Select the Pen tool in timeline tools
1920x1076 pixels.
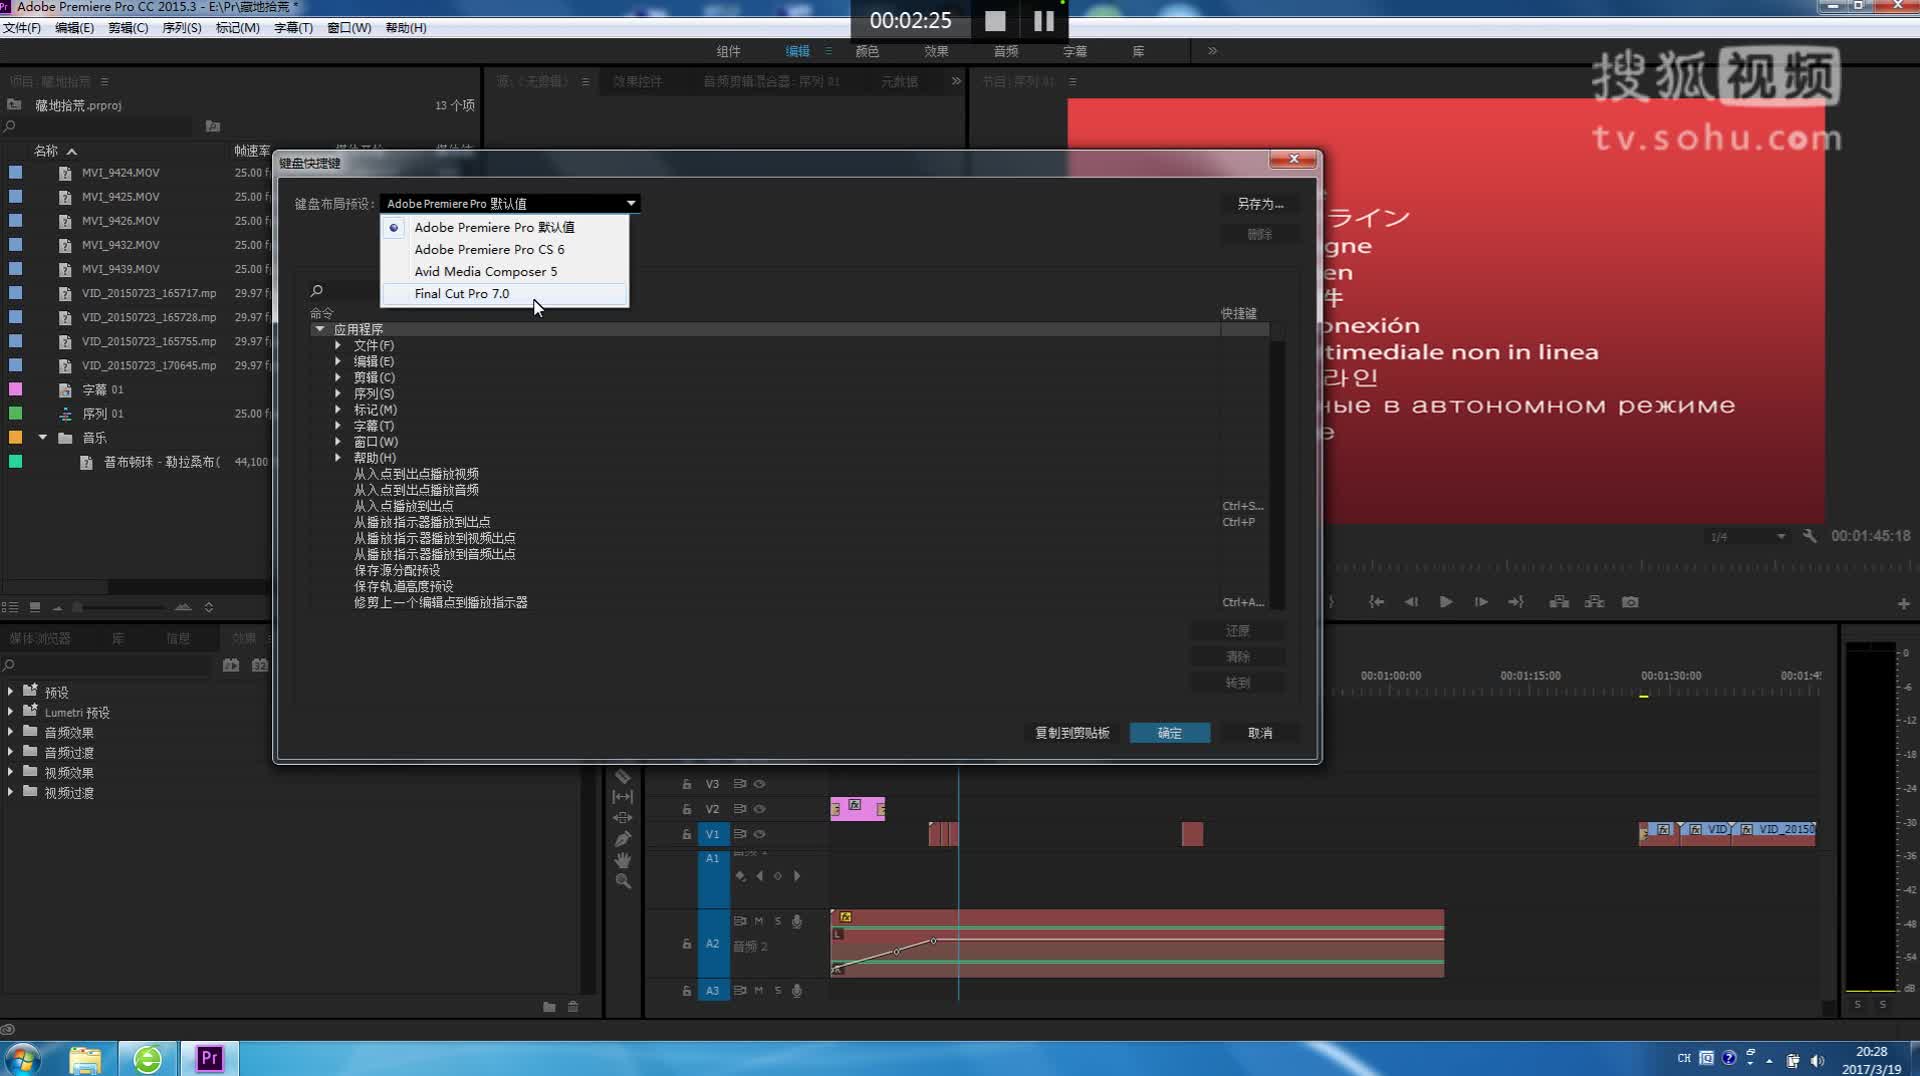click(x=622, y=839)
